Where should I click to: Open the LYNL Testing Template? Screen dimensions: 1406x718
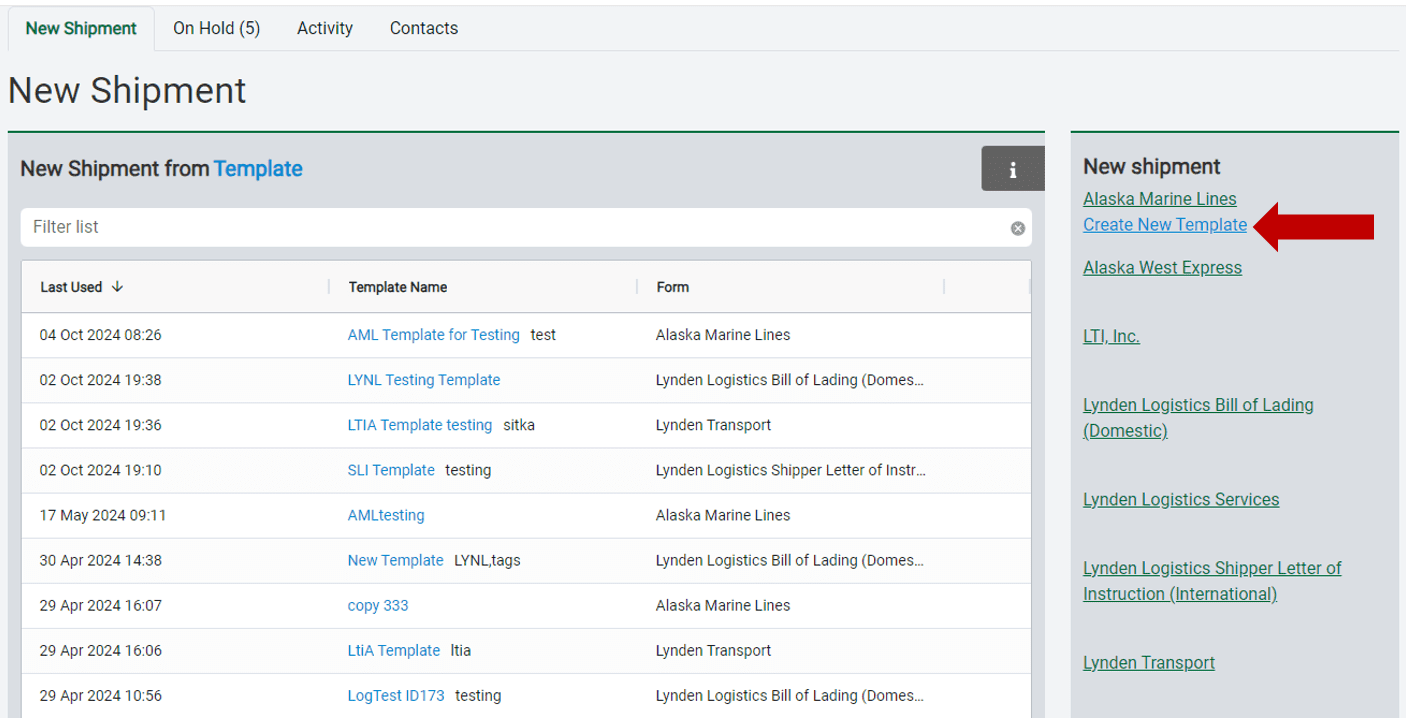[423, 380]
